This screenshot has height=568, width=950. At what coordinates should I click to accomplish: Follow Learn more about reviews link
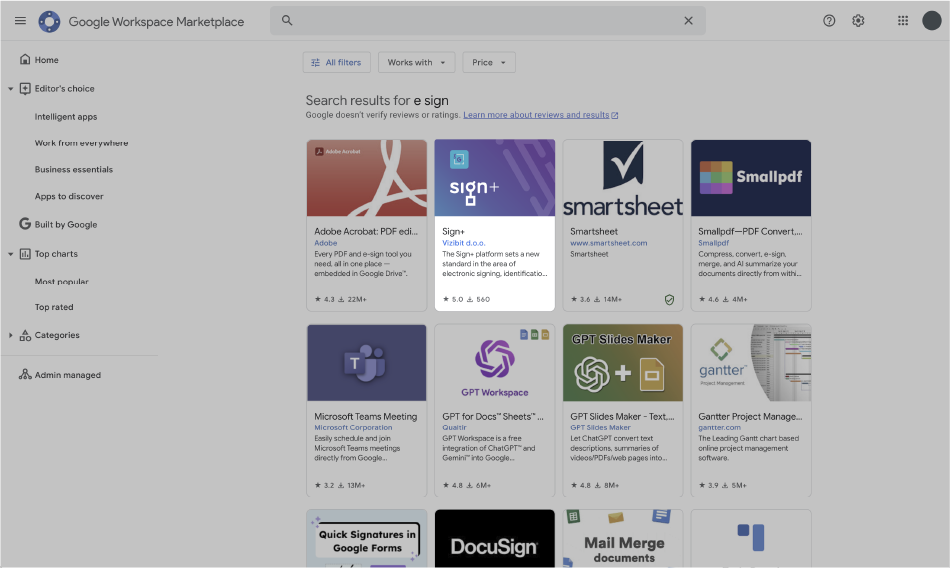540,115
